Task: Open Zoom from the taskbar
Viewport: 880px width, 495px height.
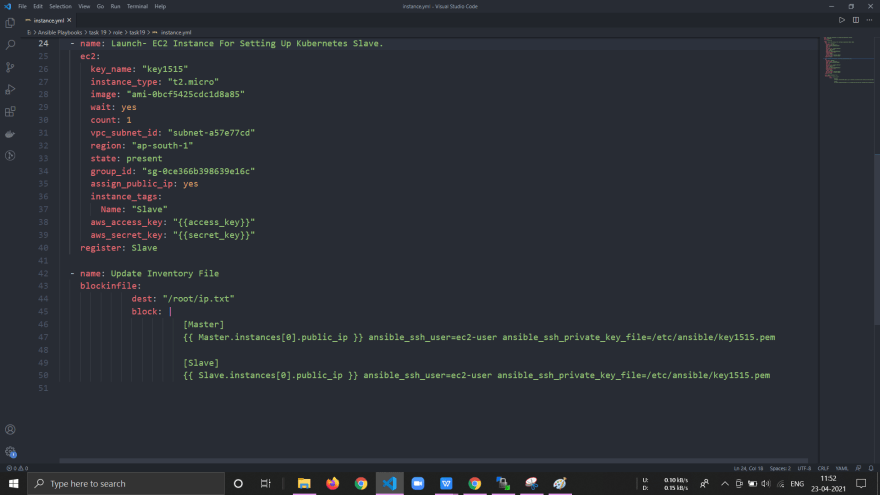Action: (418, 483)
